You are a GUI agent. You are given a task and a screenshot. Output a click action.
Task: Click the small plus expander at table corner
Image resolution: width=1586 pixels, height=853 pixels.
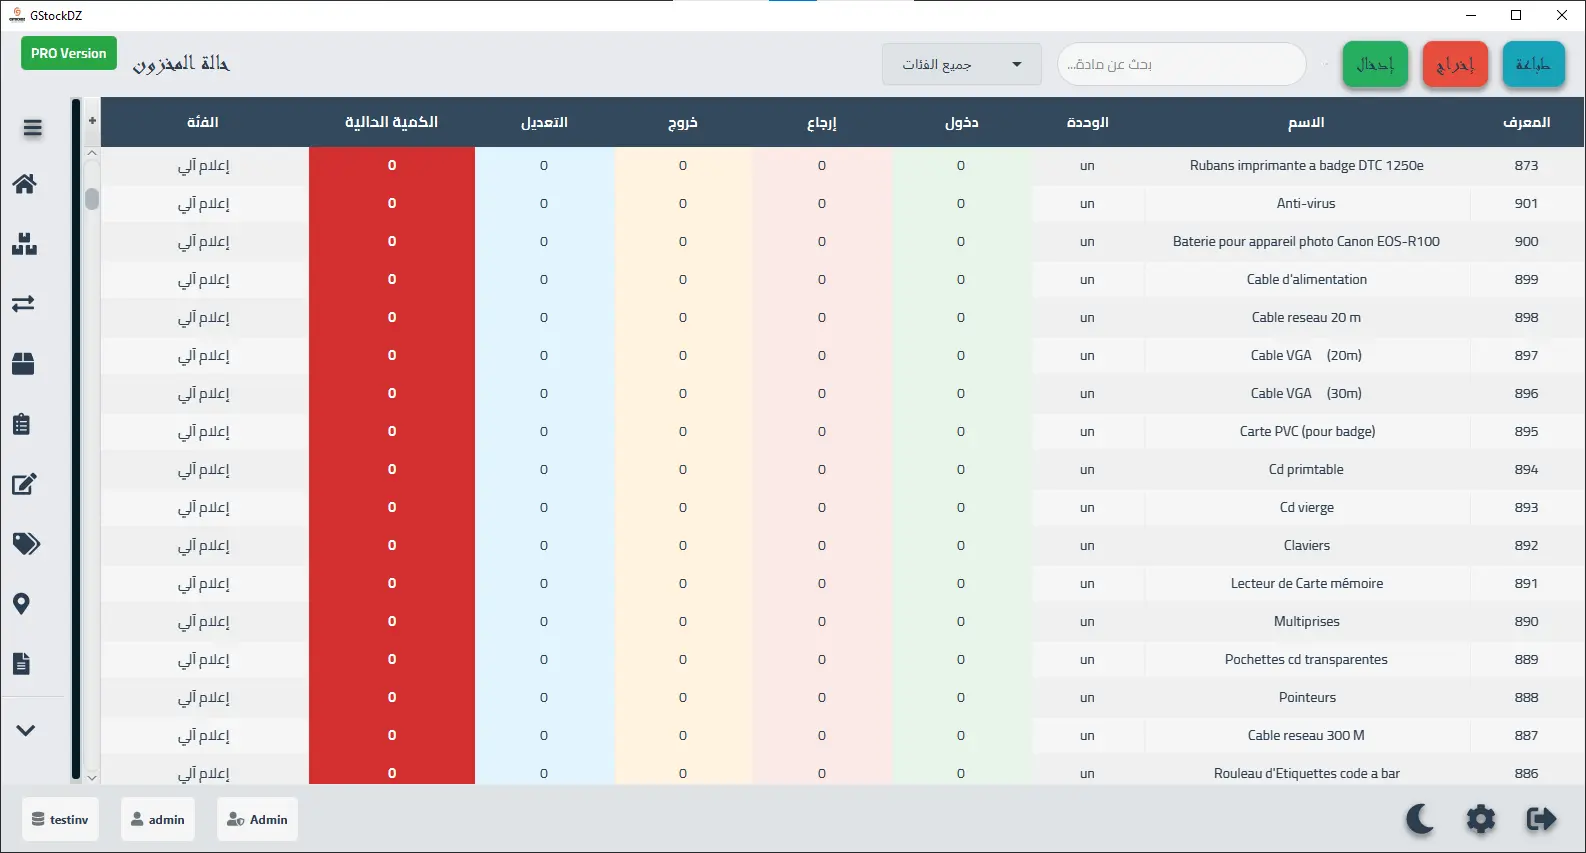[92, 121]
